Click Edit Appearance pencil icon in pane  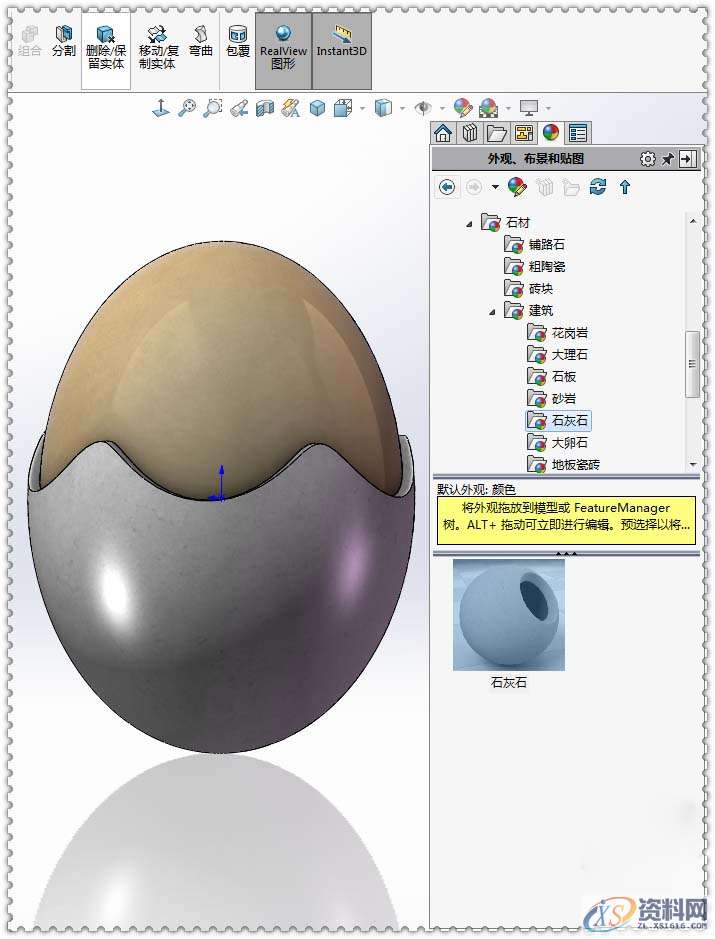517,187
